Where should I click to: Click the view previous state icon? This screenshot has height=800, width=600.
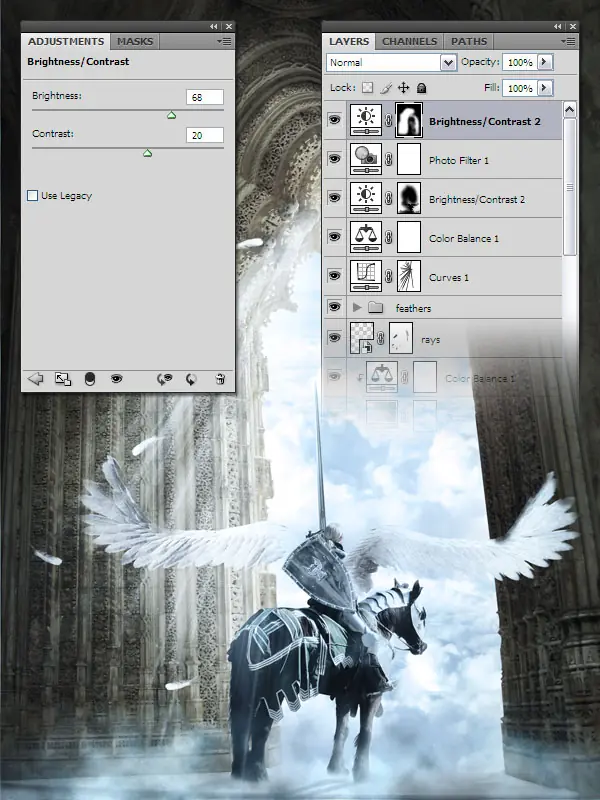click(164, 379)
